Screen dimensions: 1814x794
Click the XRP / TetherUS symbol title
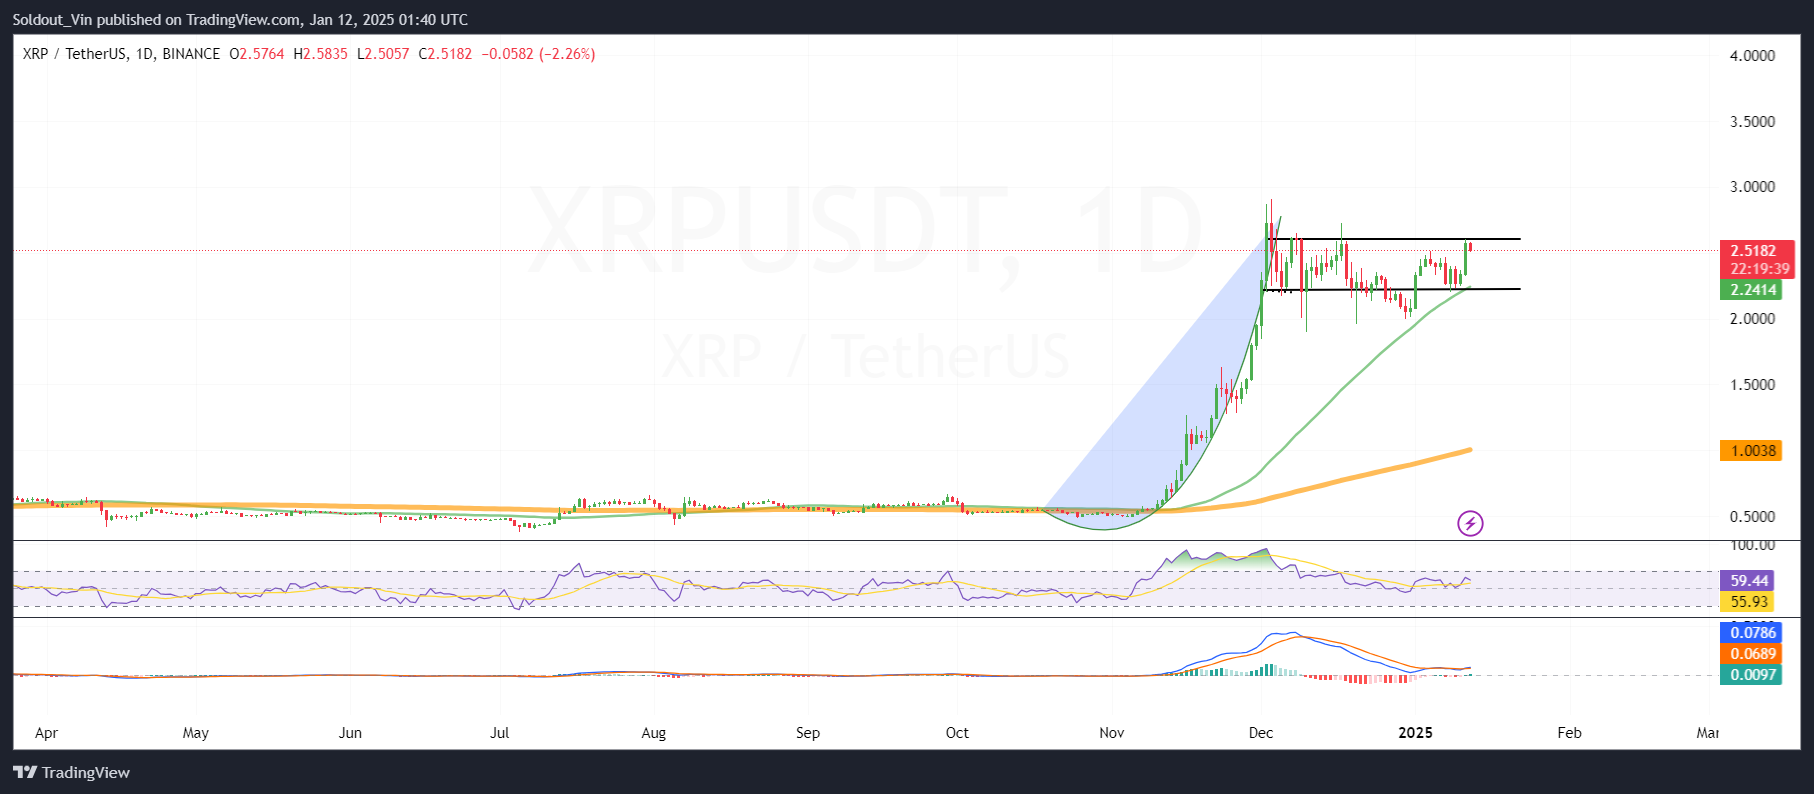[74, 54]
